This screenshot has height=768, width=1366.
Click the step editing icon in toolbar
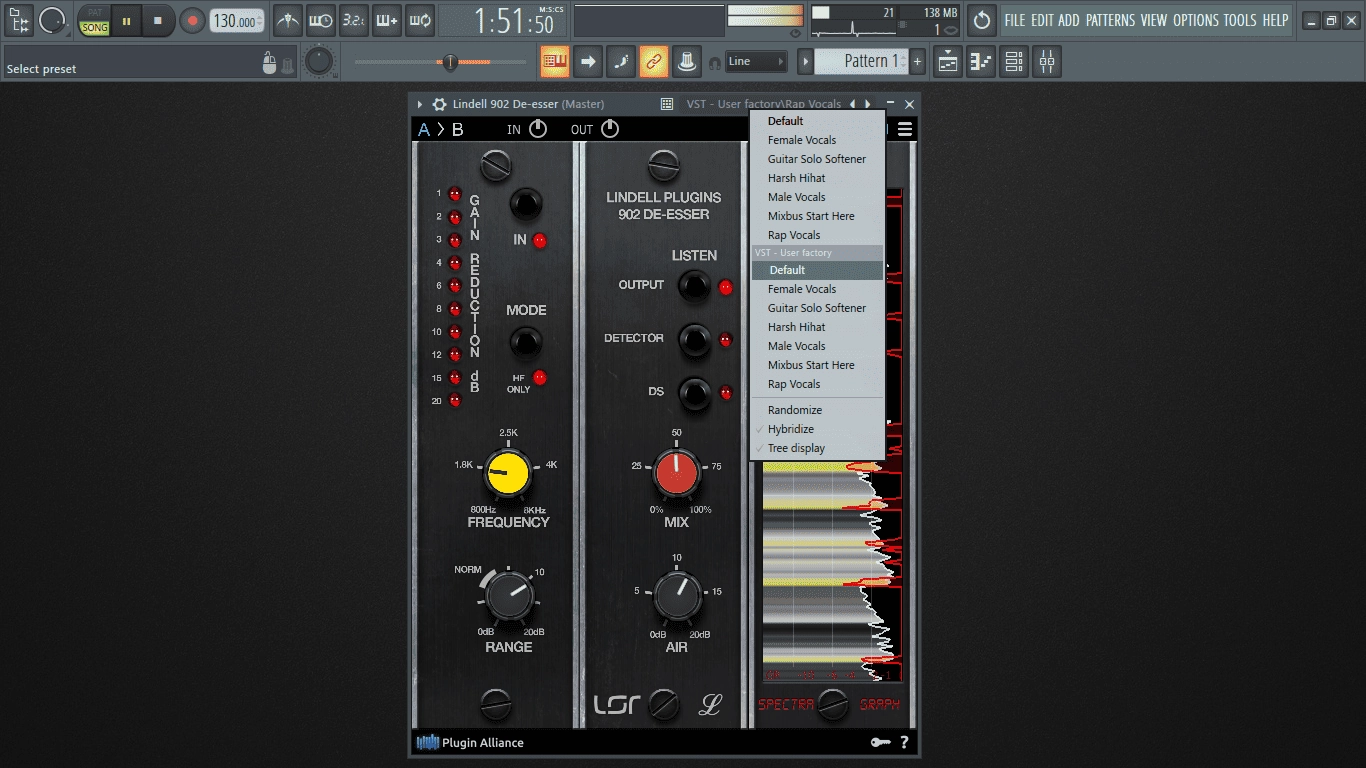[621, 62]
